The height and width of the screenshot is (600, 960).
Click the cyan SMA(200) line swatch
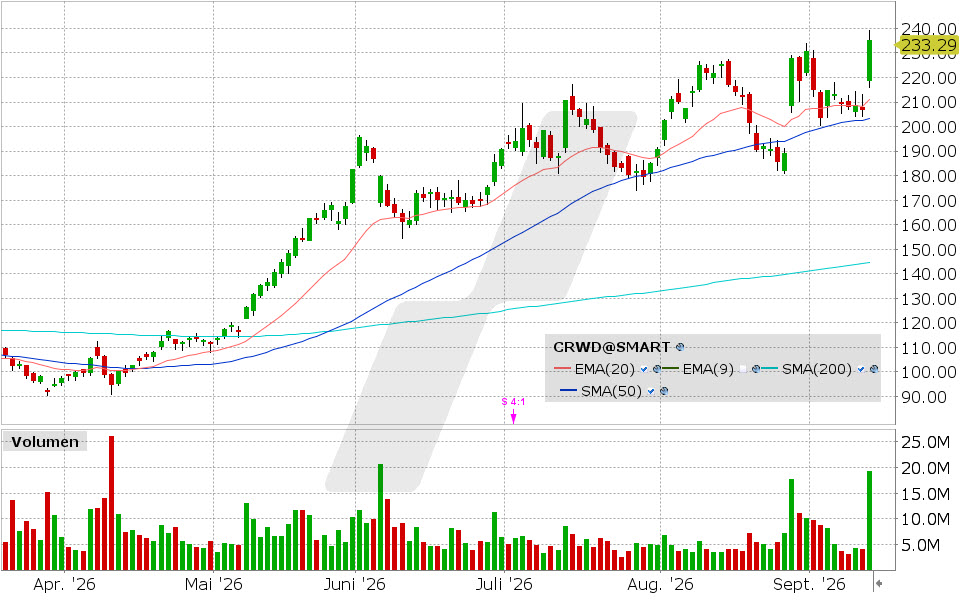[770, 369]
